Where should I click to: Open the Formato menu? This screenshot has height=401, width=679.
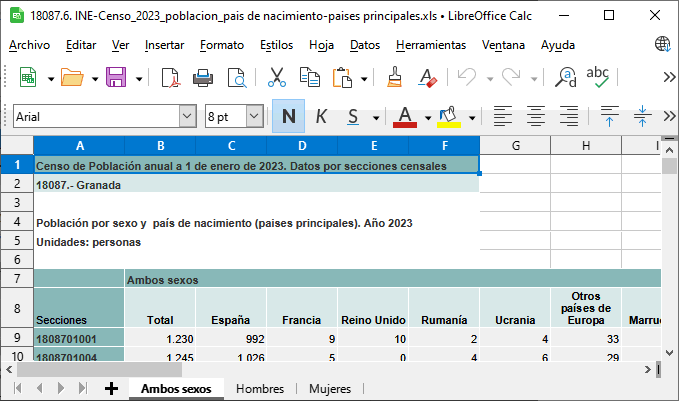(x=221, y=45)
